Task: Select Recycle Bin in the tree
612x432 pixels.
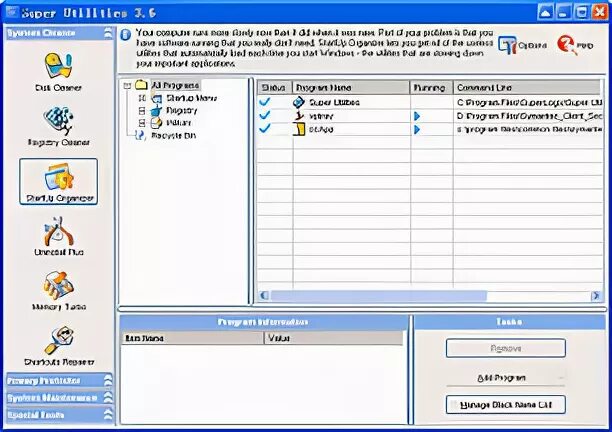Action: point(173,136)
